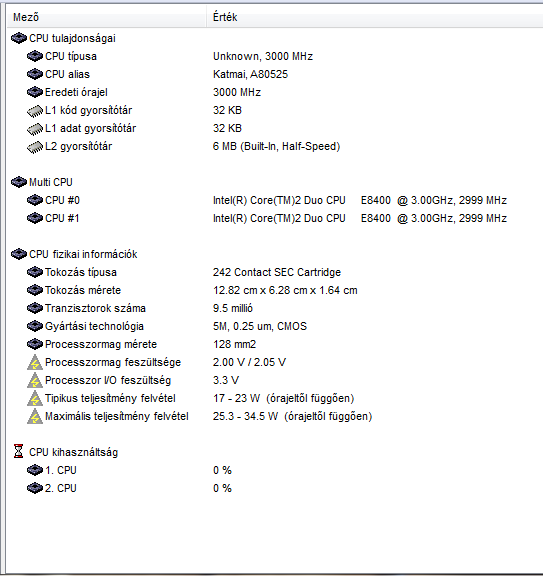Click the chip icon beside CPU típusa
The image size is (543, 576).
tap(35, 56)
